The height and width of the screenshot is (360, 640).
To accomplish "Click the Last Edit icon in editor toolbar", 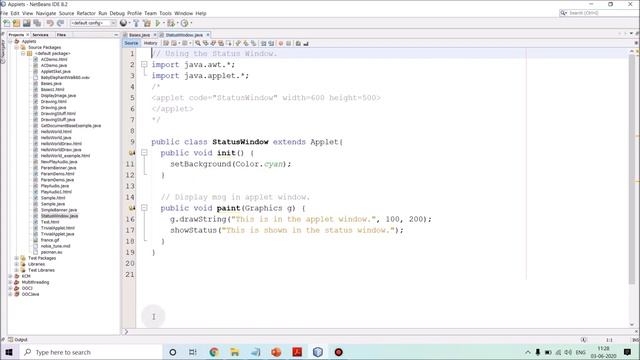I will coord(166,43).
